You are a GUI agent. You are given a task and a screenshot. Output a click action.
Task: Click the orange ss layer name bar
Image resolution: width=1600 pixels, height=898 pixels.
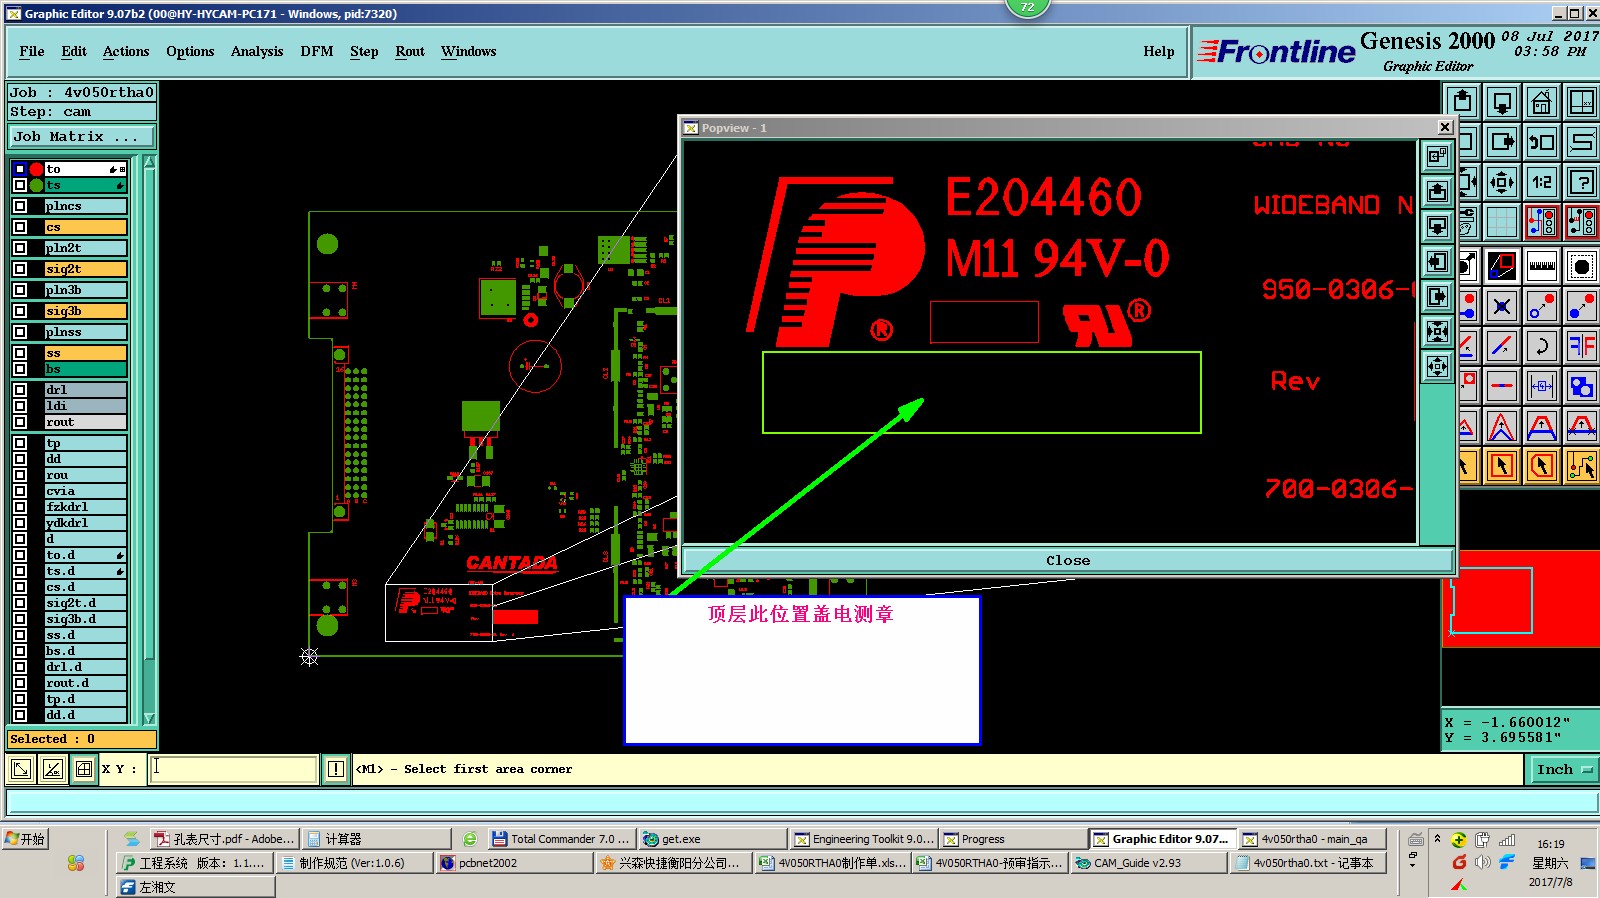pos(86,353)
